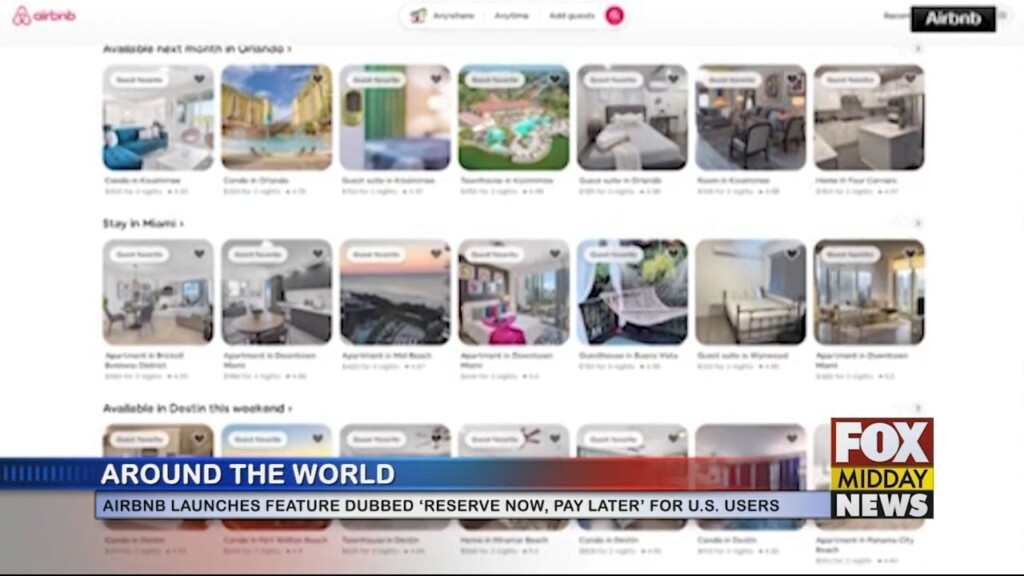Click Guest favorite badge on Condo in Kissimmee
Image resolution: width=1024 pixels, height=576 pixels.
pyautogui.click(x=139, y=80)
